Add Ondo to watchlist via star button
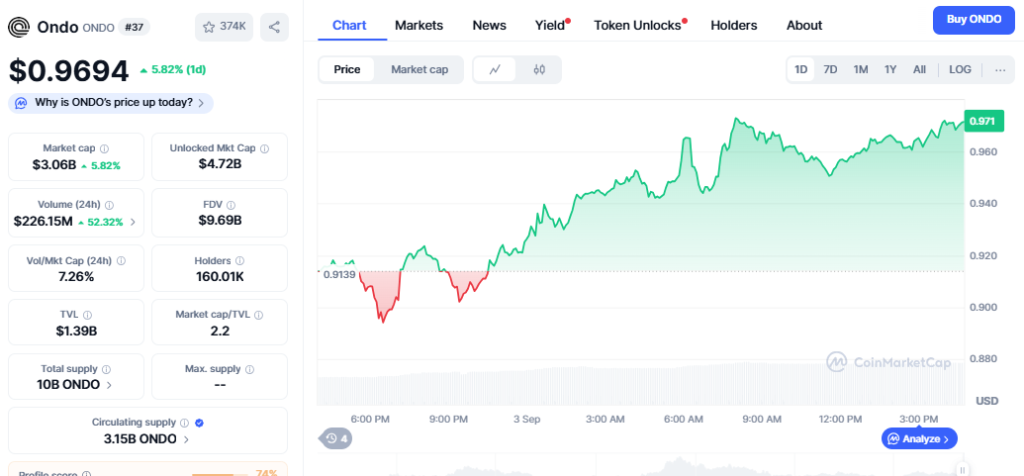The height and width of the screenshot is (476, 1024). click(224, 27)
